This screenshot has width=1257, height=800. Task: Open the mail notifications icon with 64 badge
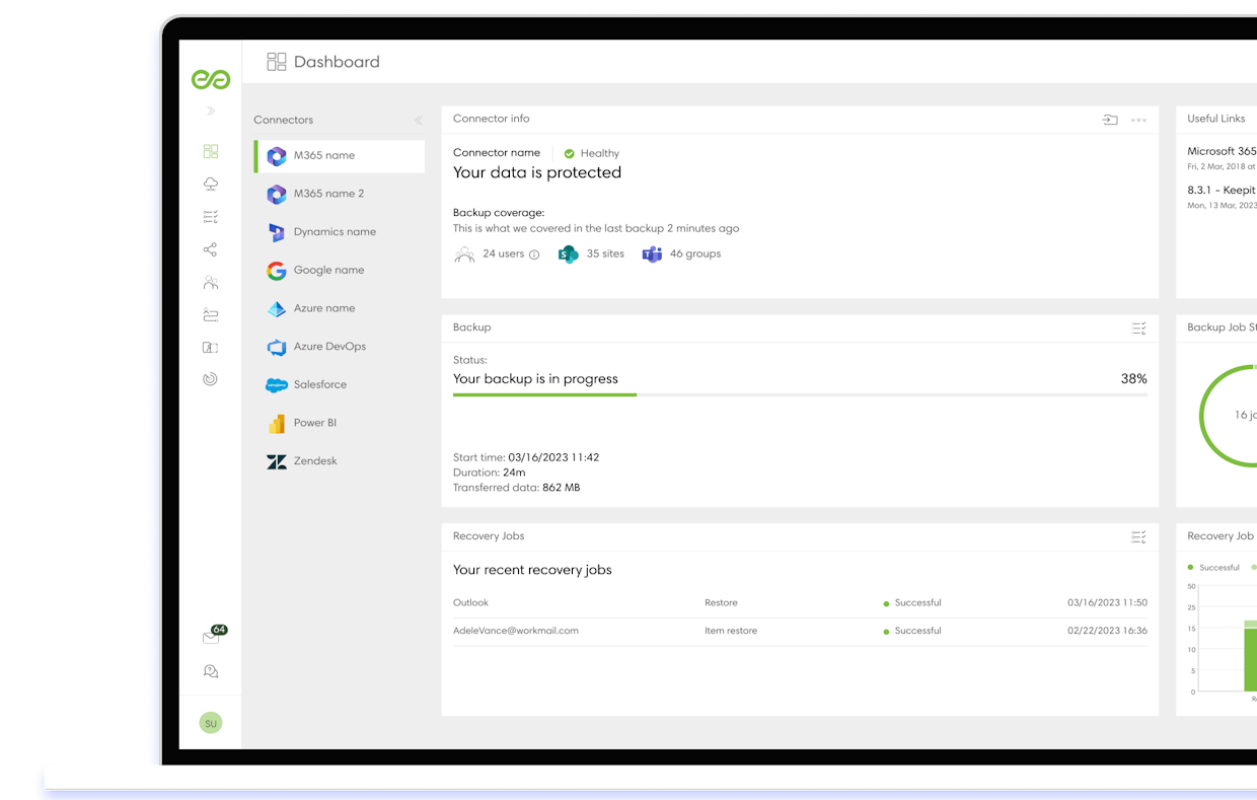[x=212, y=636]
